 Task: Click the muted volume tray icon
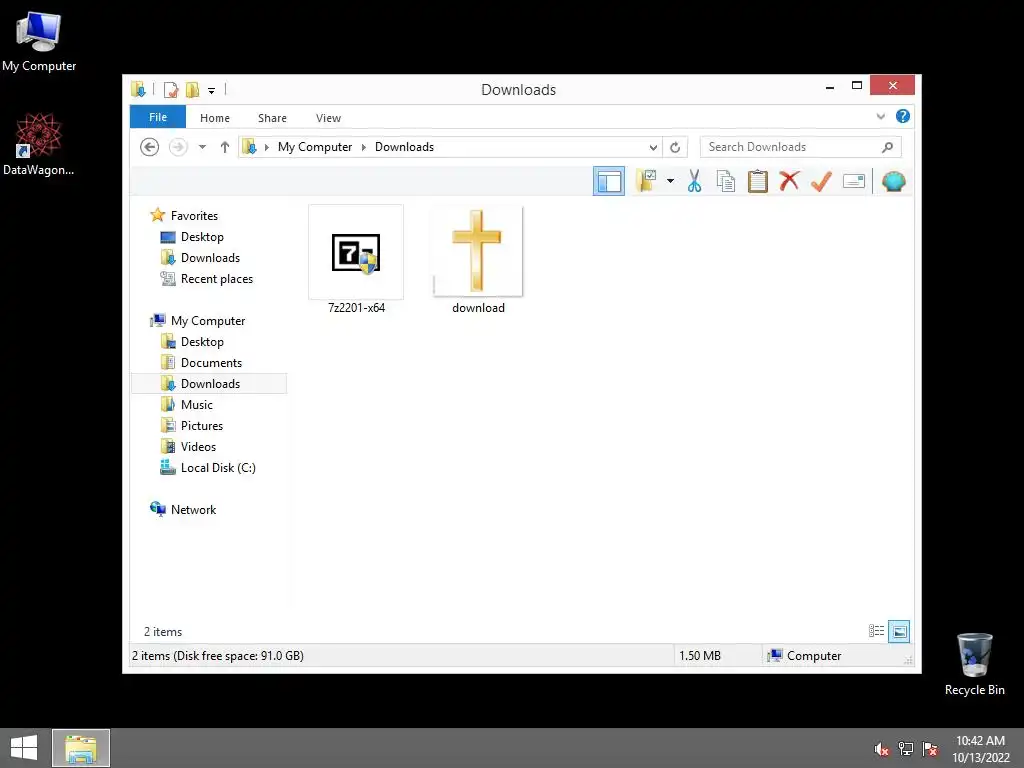click(882, 748)
